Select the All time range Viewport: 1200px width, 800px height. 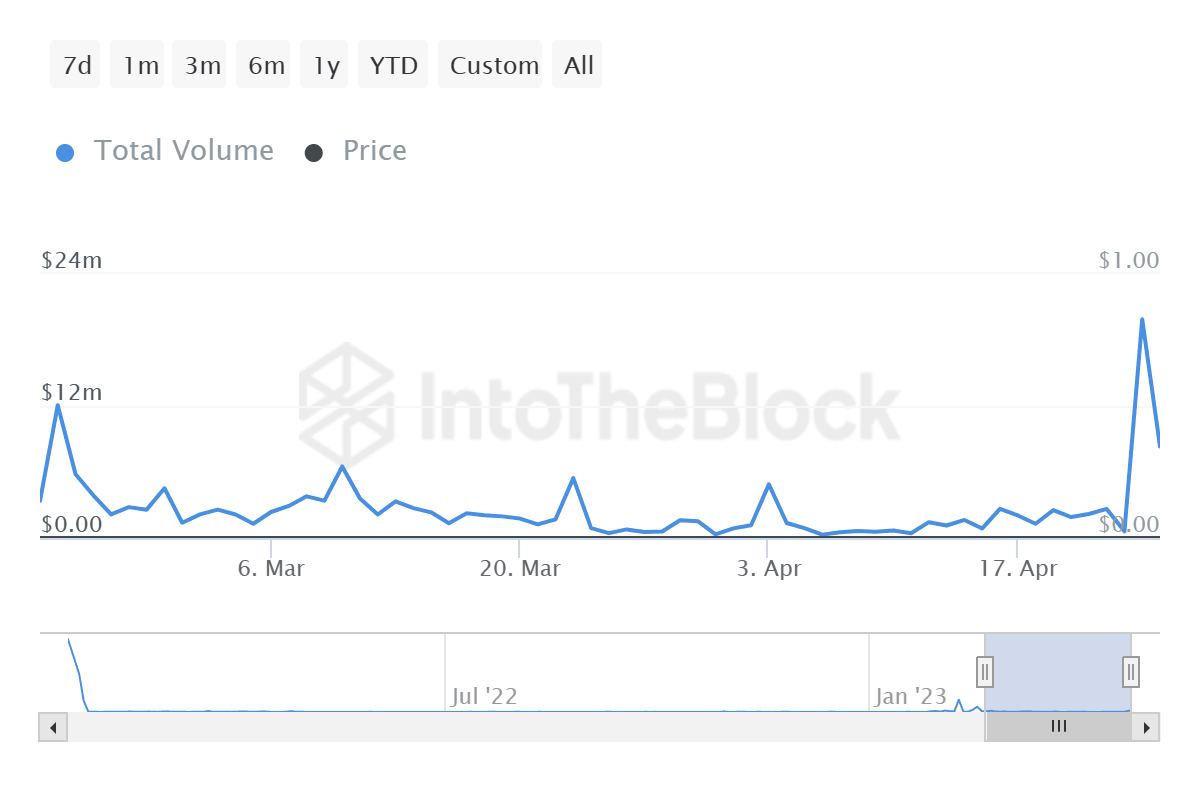point(577,64)
